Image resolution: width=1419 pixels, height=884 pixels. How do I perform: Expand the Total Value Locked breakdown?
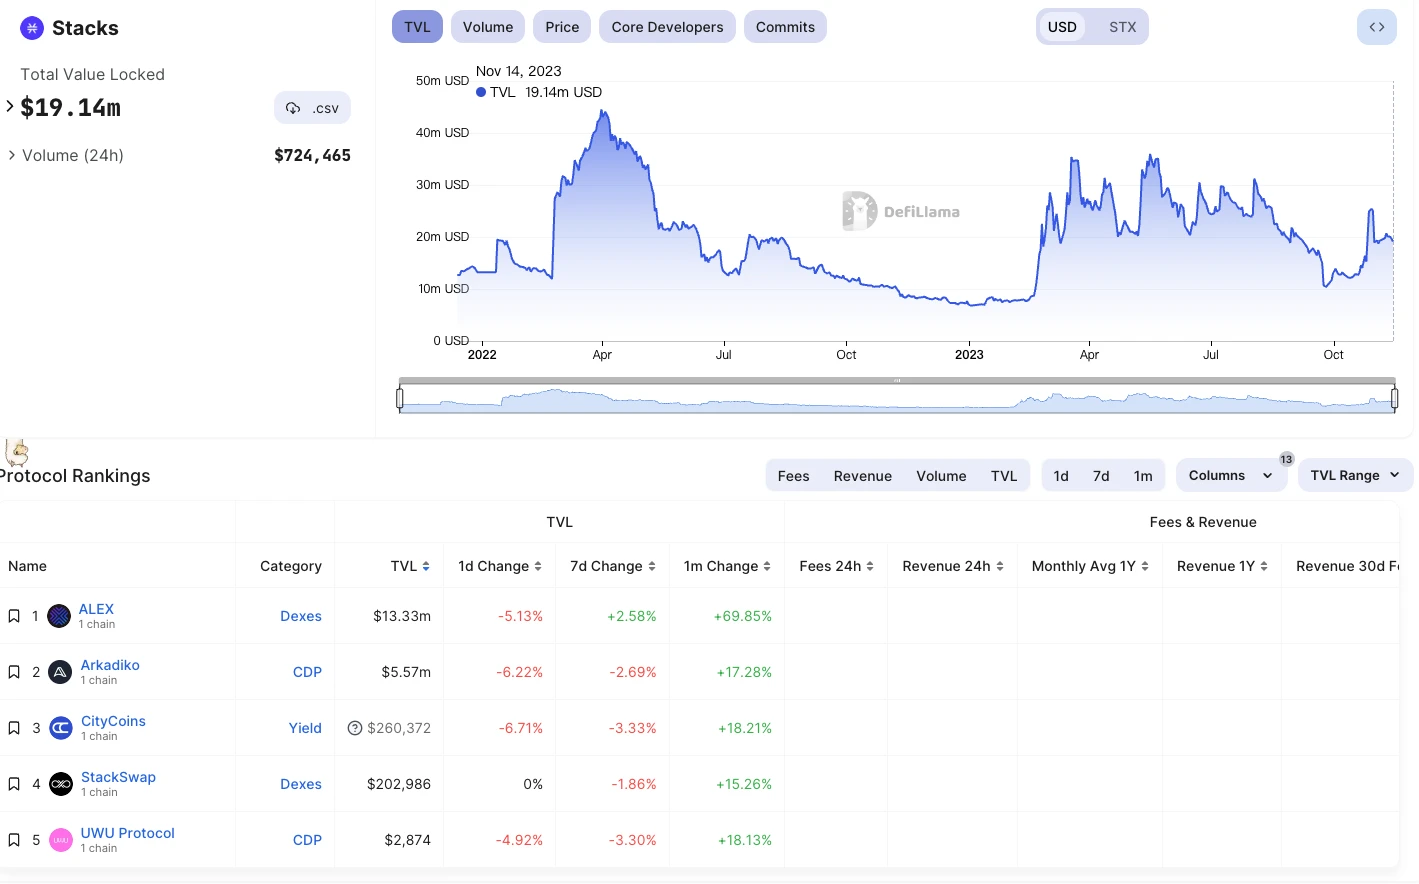point(10,106)
